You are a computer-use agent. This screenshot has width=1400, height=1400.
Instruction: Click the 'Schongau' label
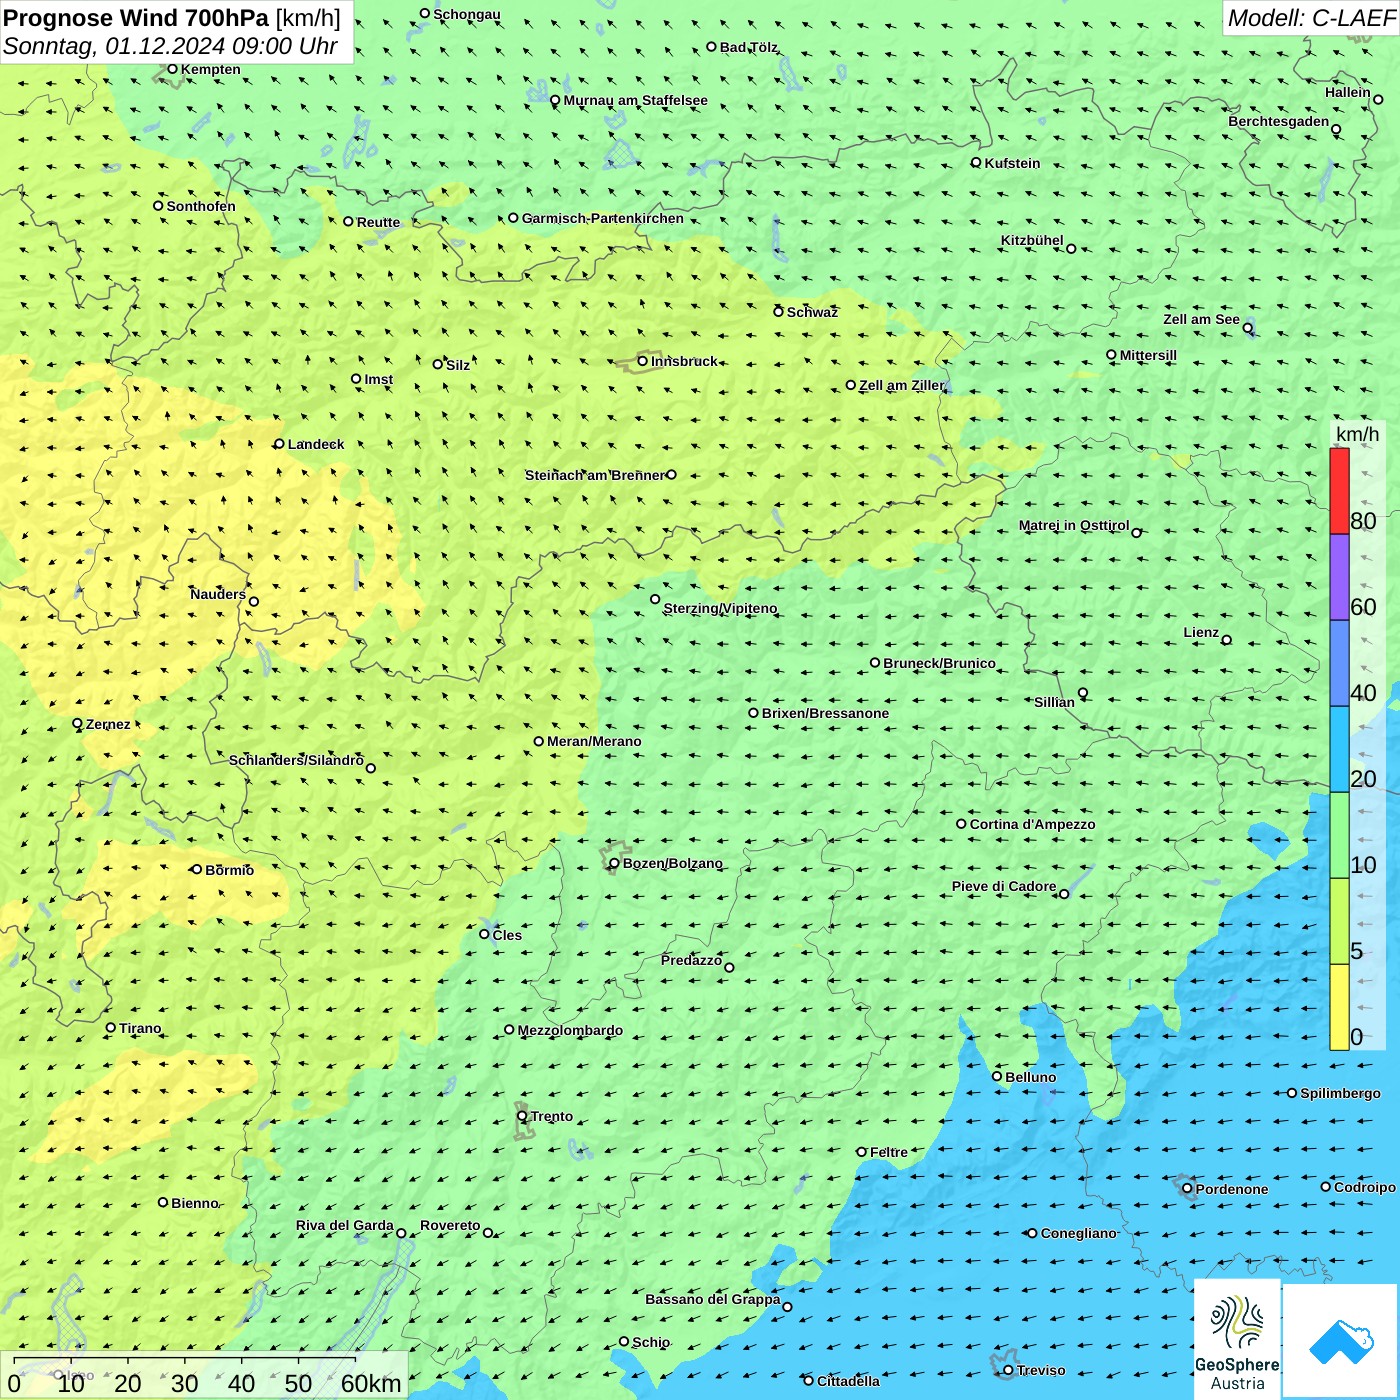[x=467, y=14]
